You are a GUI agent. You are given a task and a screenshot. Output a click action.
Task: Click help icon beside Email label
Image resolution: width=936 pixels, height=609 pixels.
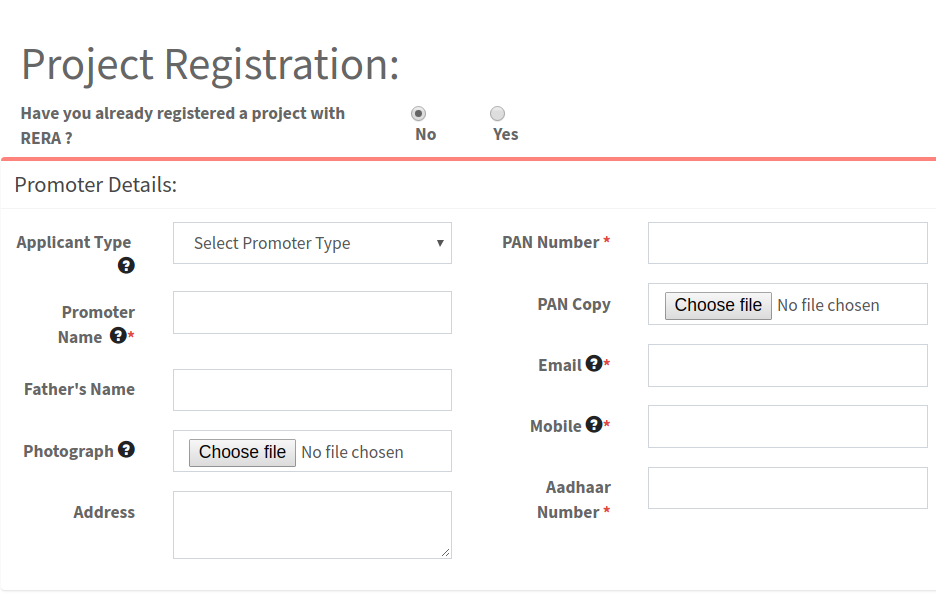(x=594, y=364)
